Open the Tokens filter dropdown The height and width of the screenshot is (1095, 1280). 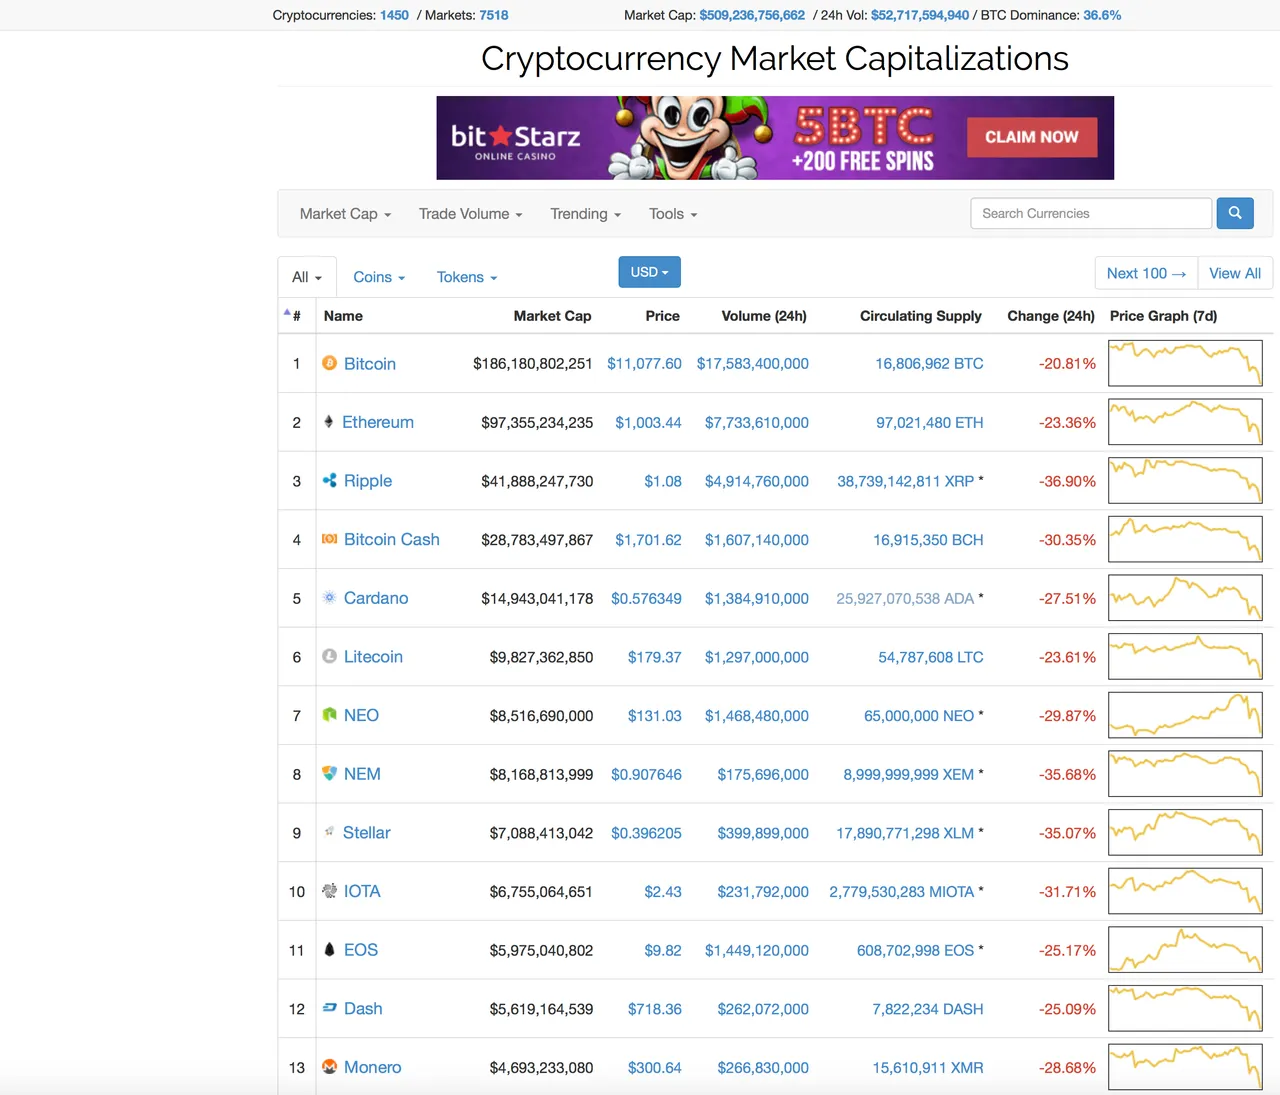click(467, 277)
